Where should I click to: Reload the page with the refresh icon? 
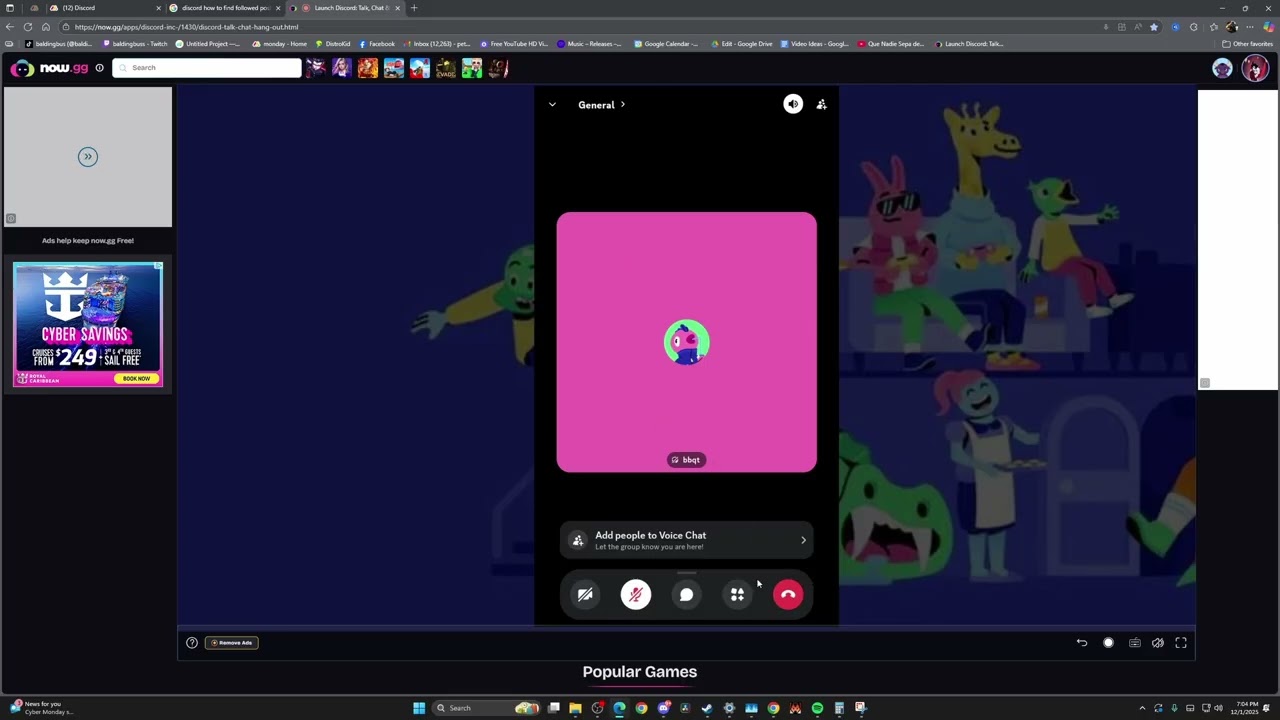(x=28, y=27)
